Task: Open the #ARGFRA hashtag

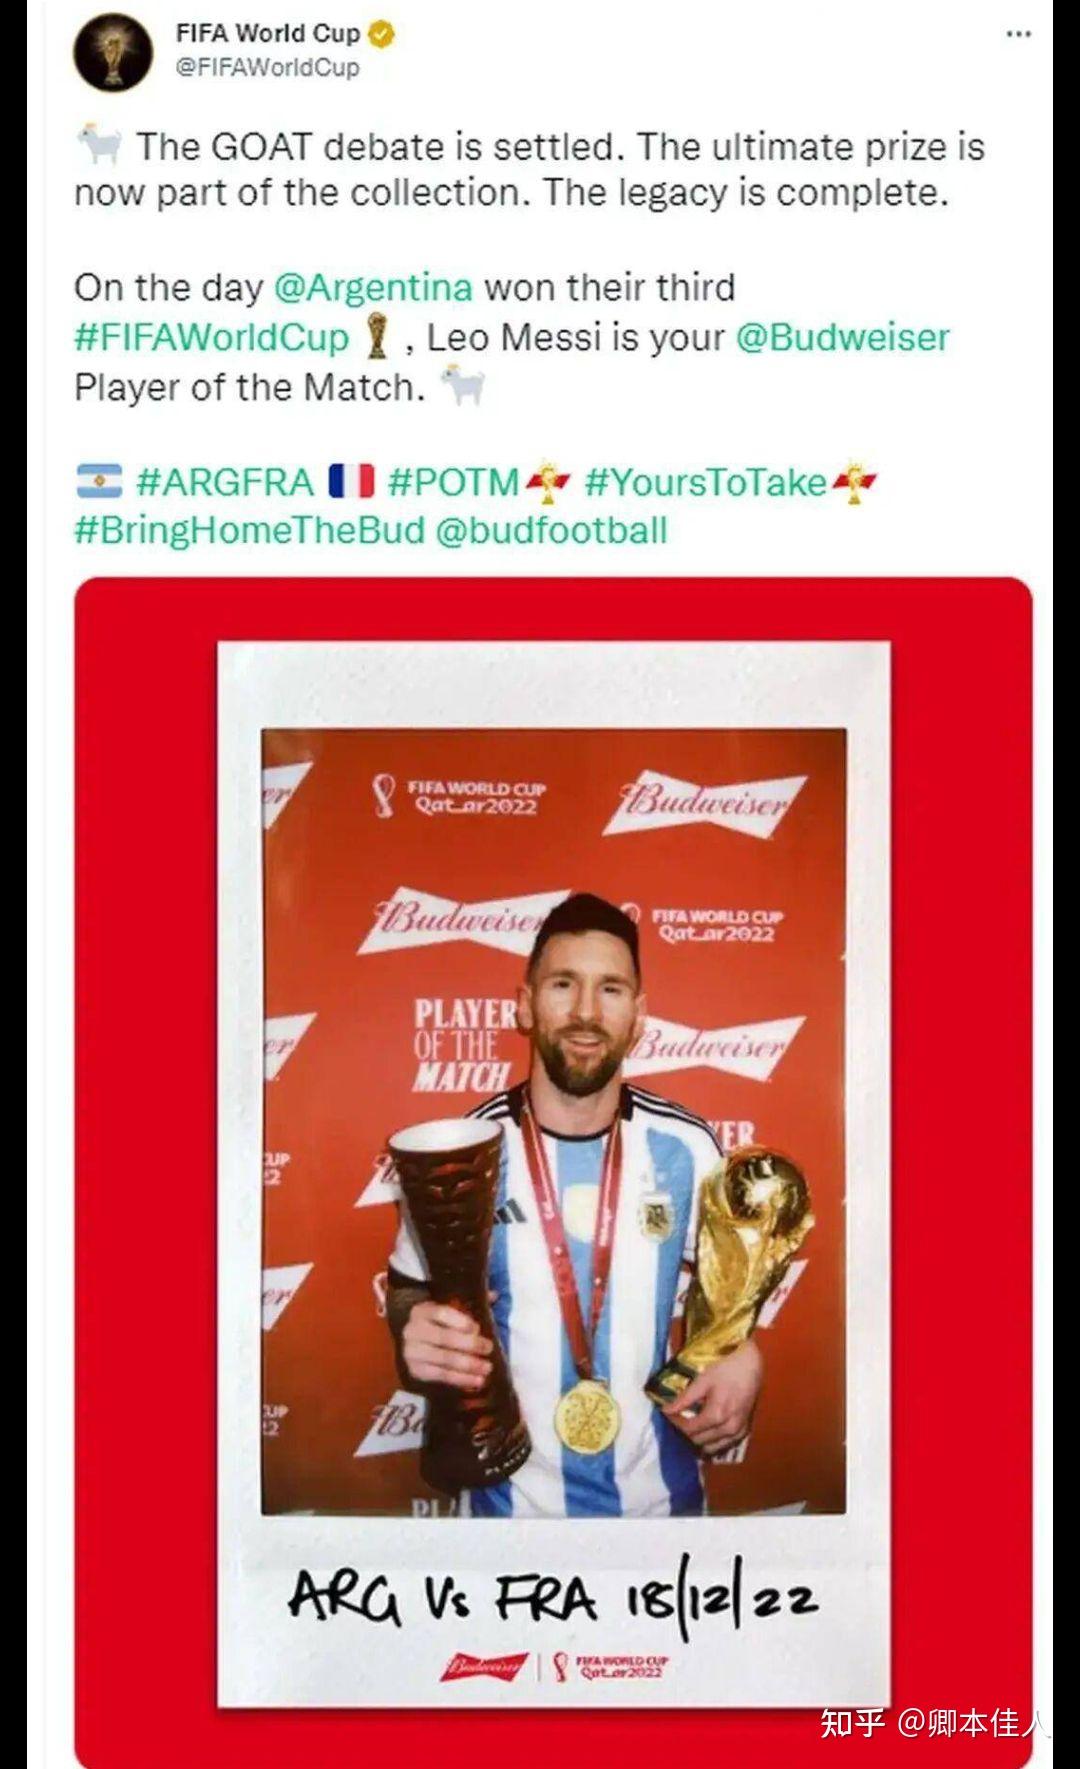Action: 225,482
